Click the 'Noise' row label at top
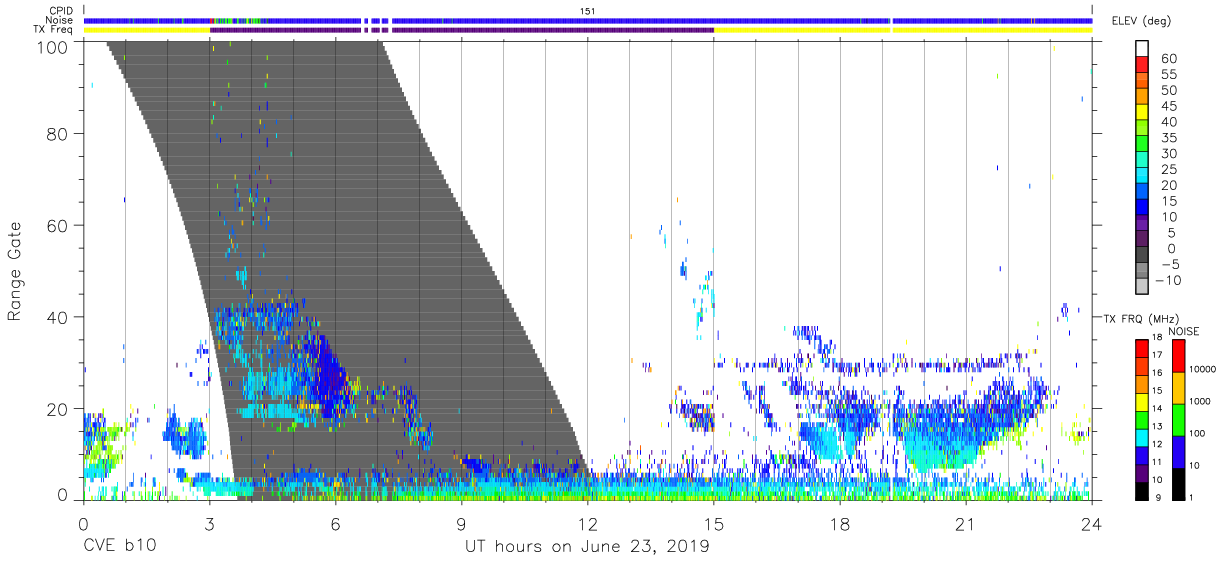This screenshot has height=567, width=1228. point(61,20)
